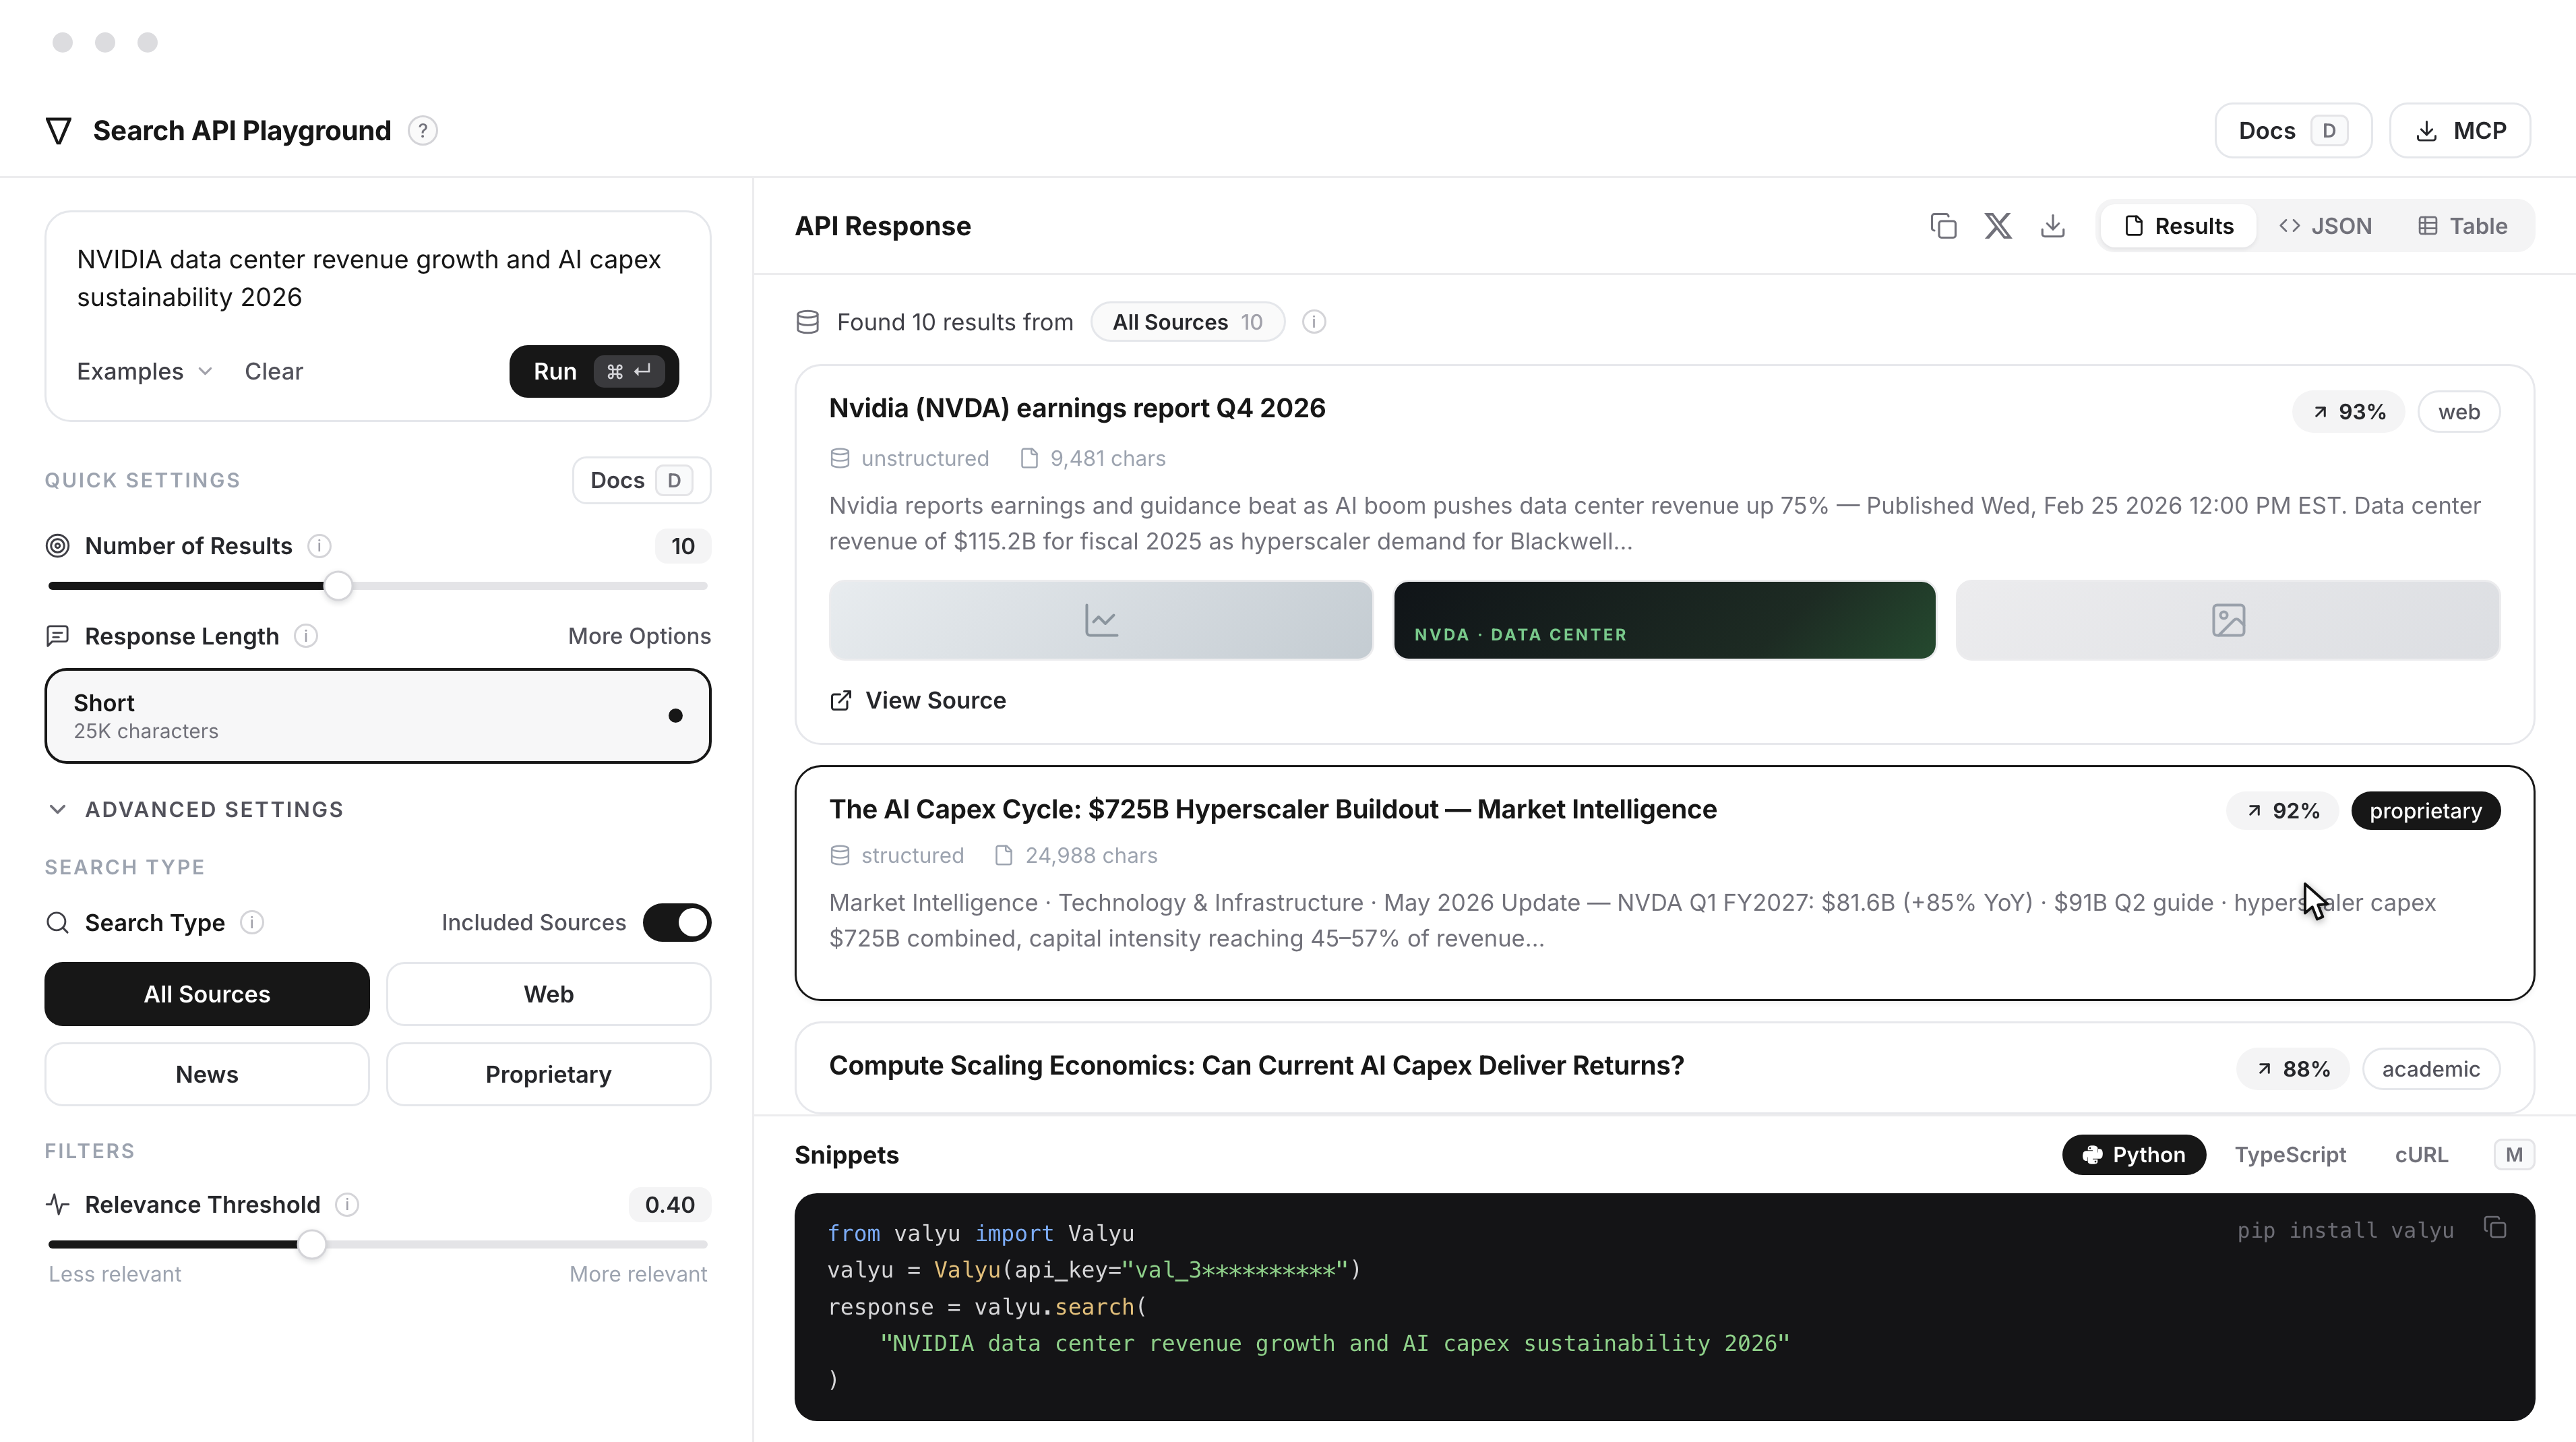Click the 9,481 chars label
The image size is (2576, 1442).
coord(1107,459)
